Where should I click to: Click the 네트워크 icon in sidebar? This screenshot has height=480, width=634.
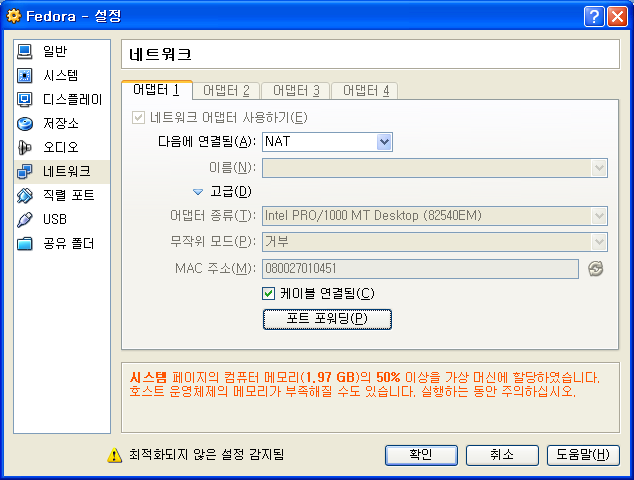[24, 171]
